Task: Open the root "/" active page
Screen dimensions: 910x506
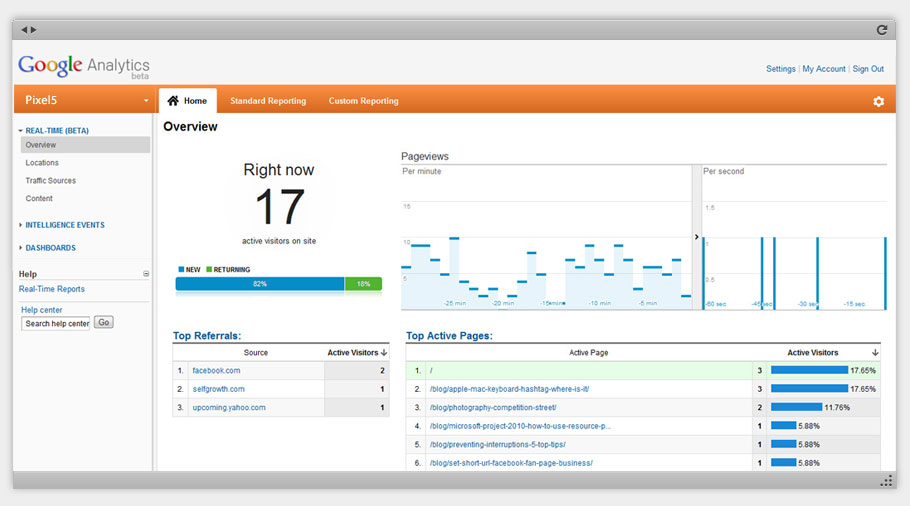Action: coord(431,370)
